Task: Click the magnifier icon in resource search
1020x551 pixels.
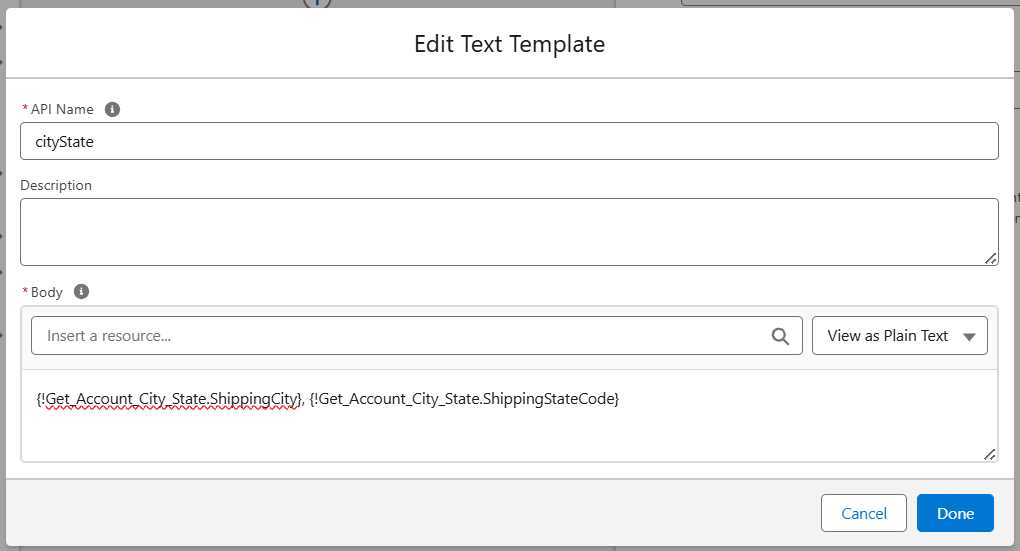Action: [780, 336]
